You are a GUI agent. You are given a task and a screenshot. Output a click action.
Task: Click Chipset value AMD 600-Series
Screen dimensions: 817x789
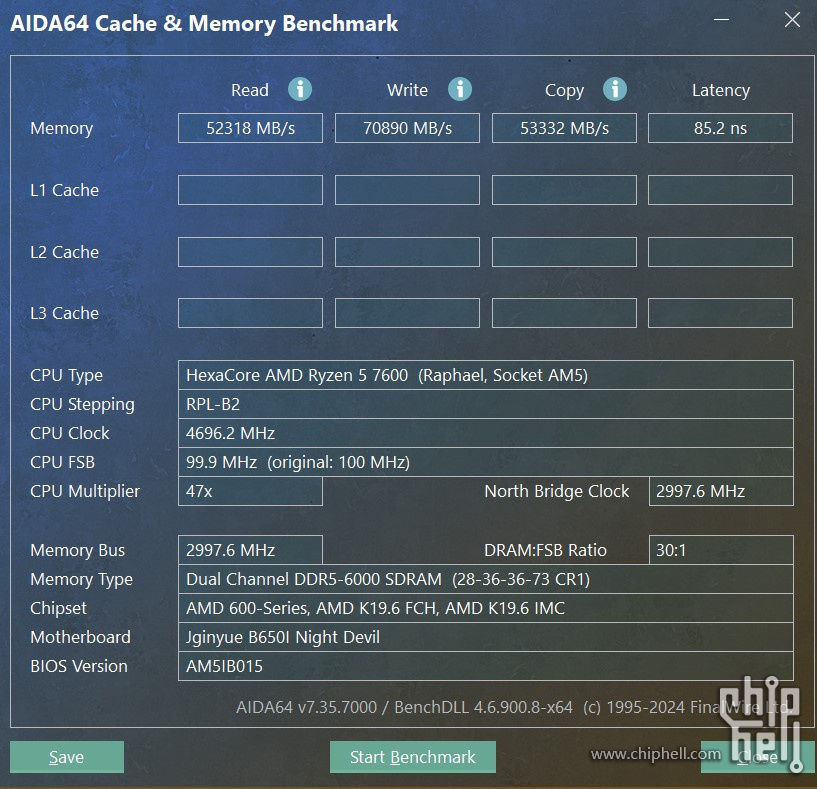point(486,608)
